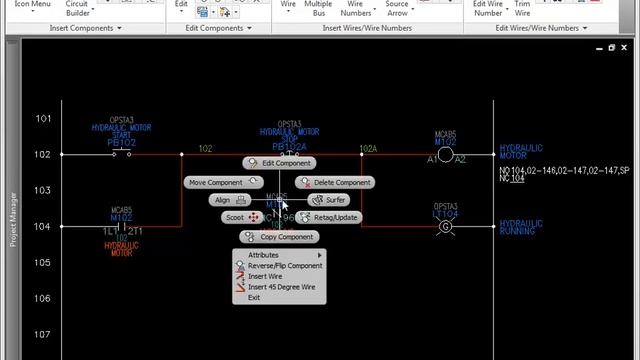
Task: Select Insert Wire from context menu
Action: (x=279, y=276)
